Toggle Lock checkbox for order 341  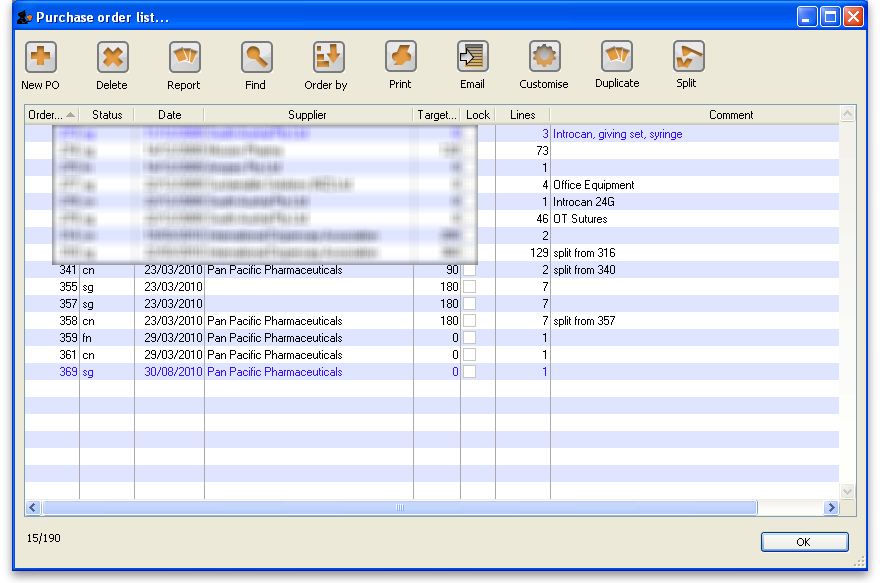point(469,270)
